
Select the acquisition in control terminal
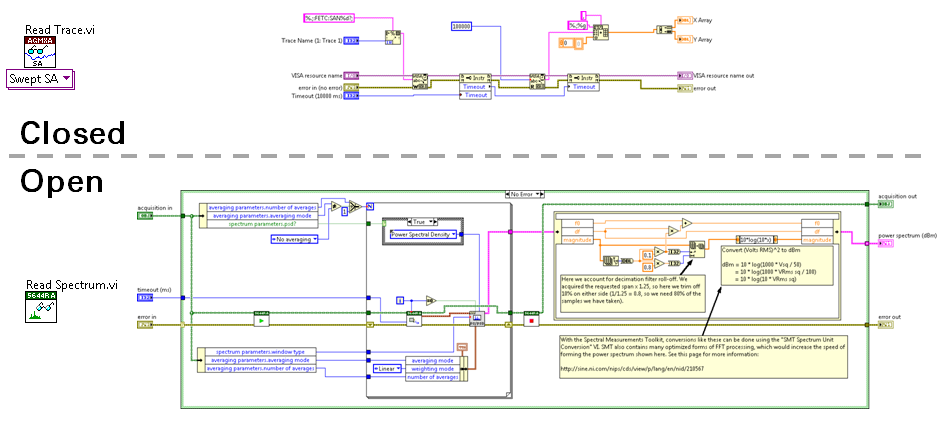coord(146,215)
